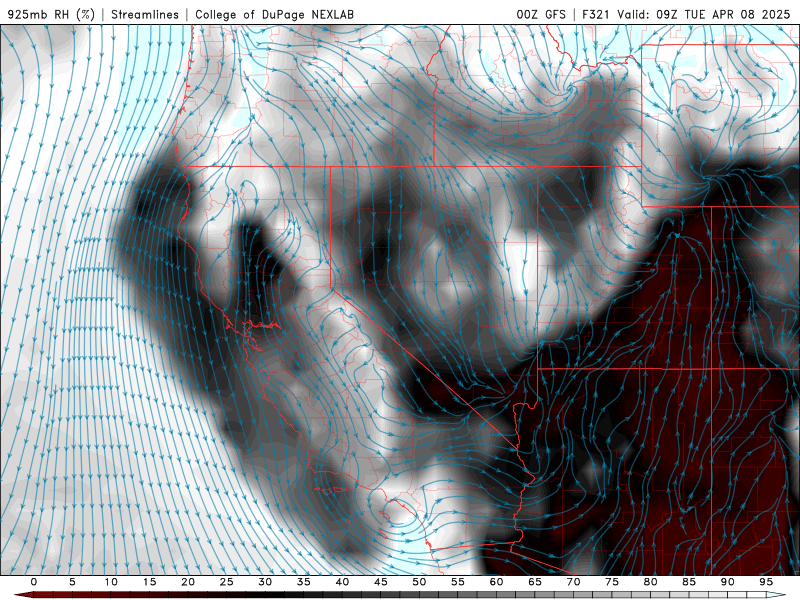Click the colorbar label '90'

pyautogui.click(x=728, y=582)
